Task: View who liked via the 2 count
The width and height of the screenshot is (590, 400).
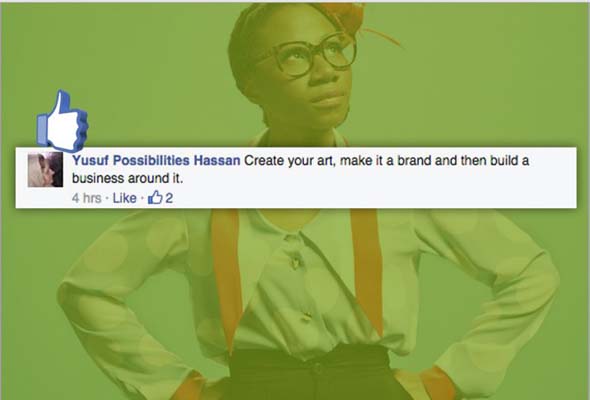Action: click(169, 198)
